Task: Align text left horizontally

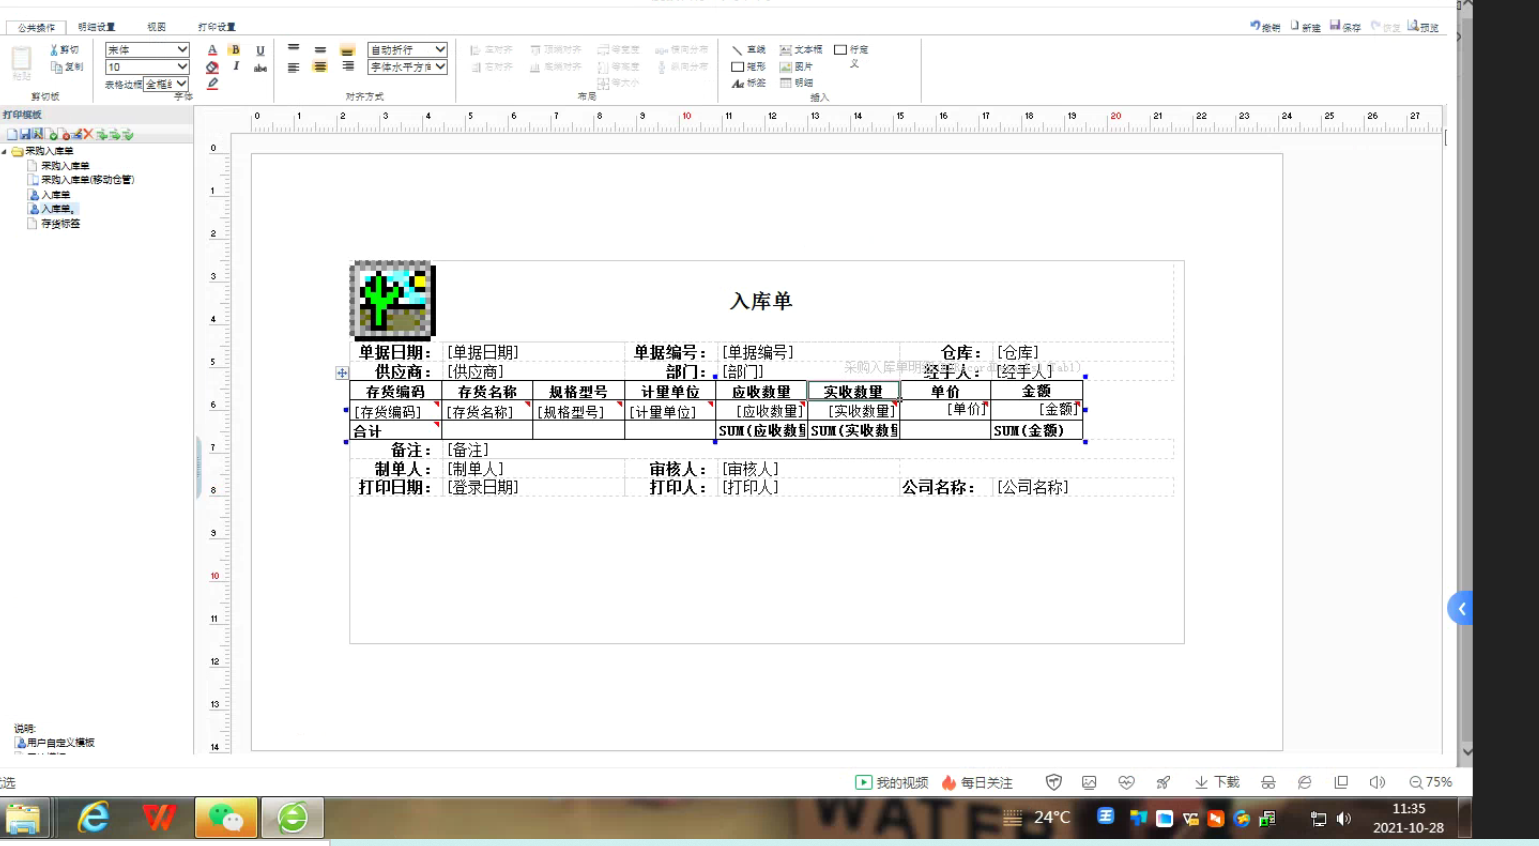Action: (x=293, y=67)
